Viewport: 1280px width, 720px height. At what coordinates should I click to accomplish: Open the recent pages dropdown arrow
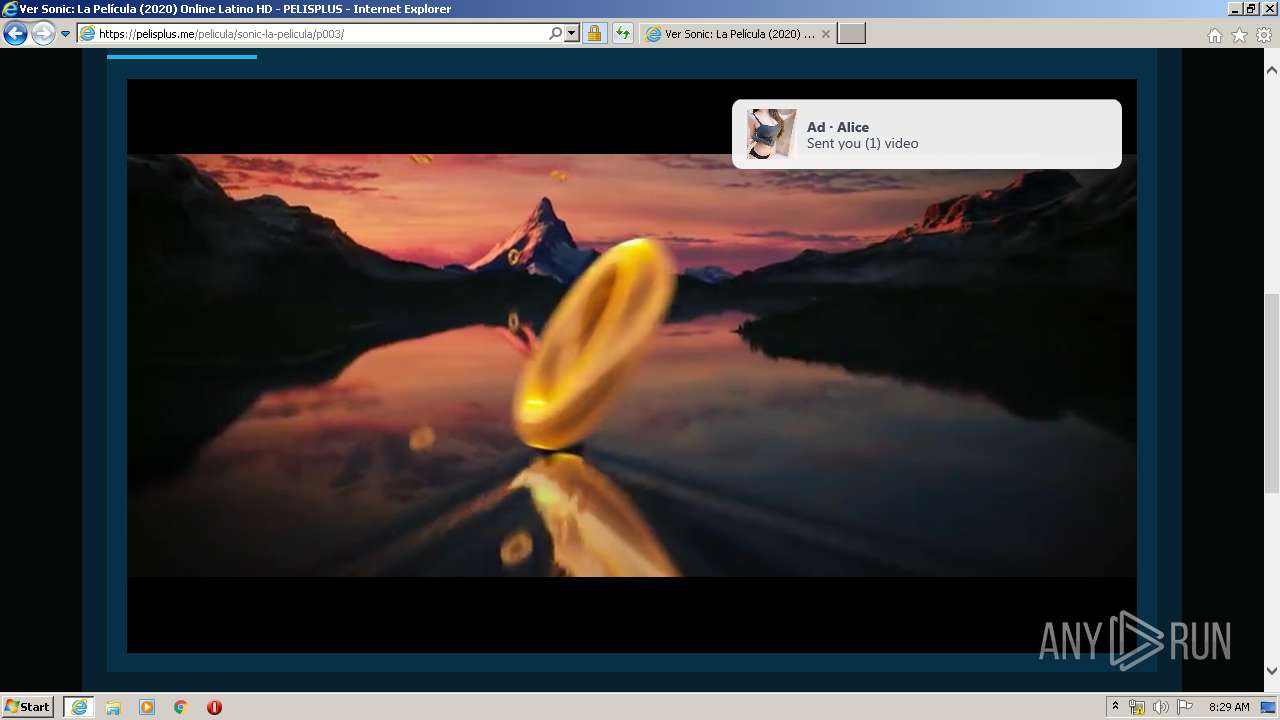click(x=66, y=34)
